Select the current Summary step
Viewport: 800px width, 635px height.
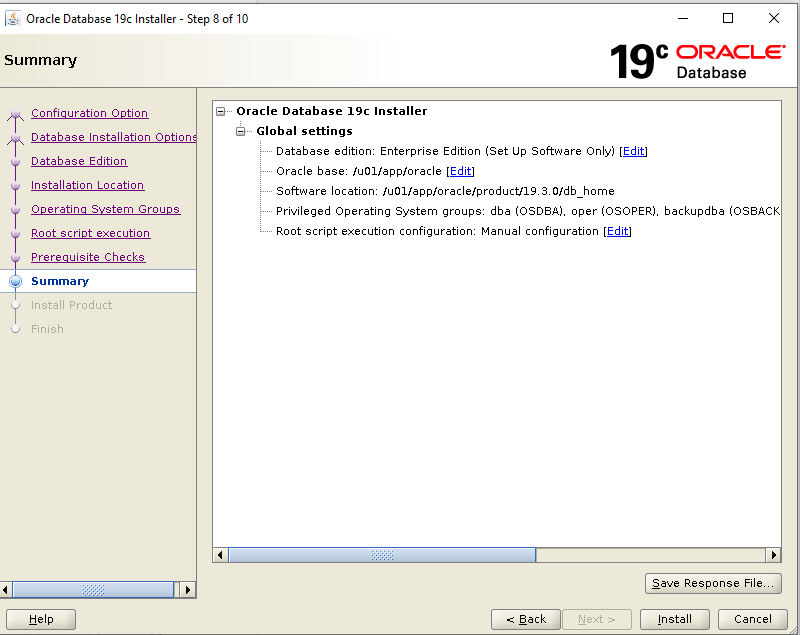[60, 281]
